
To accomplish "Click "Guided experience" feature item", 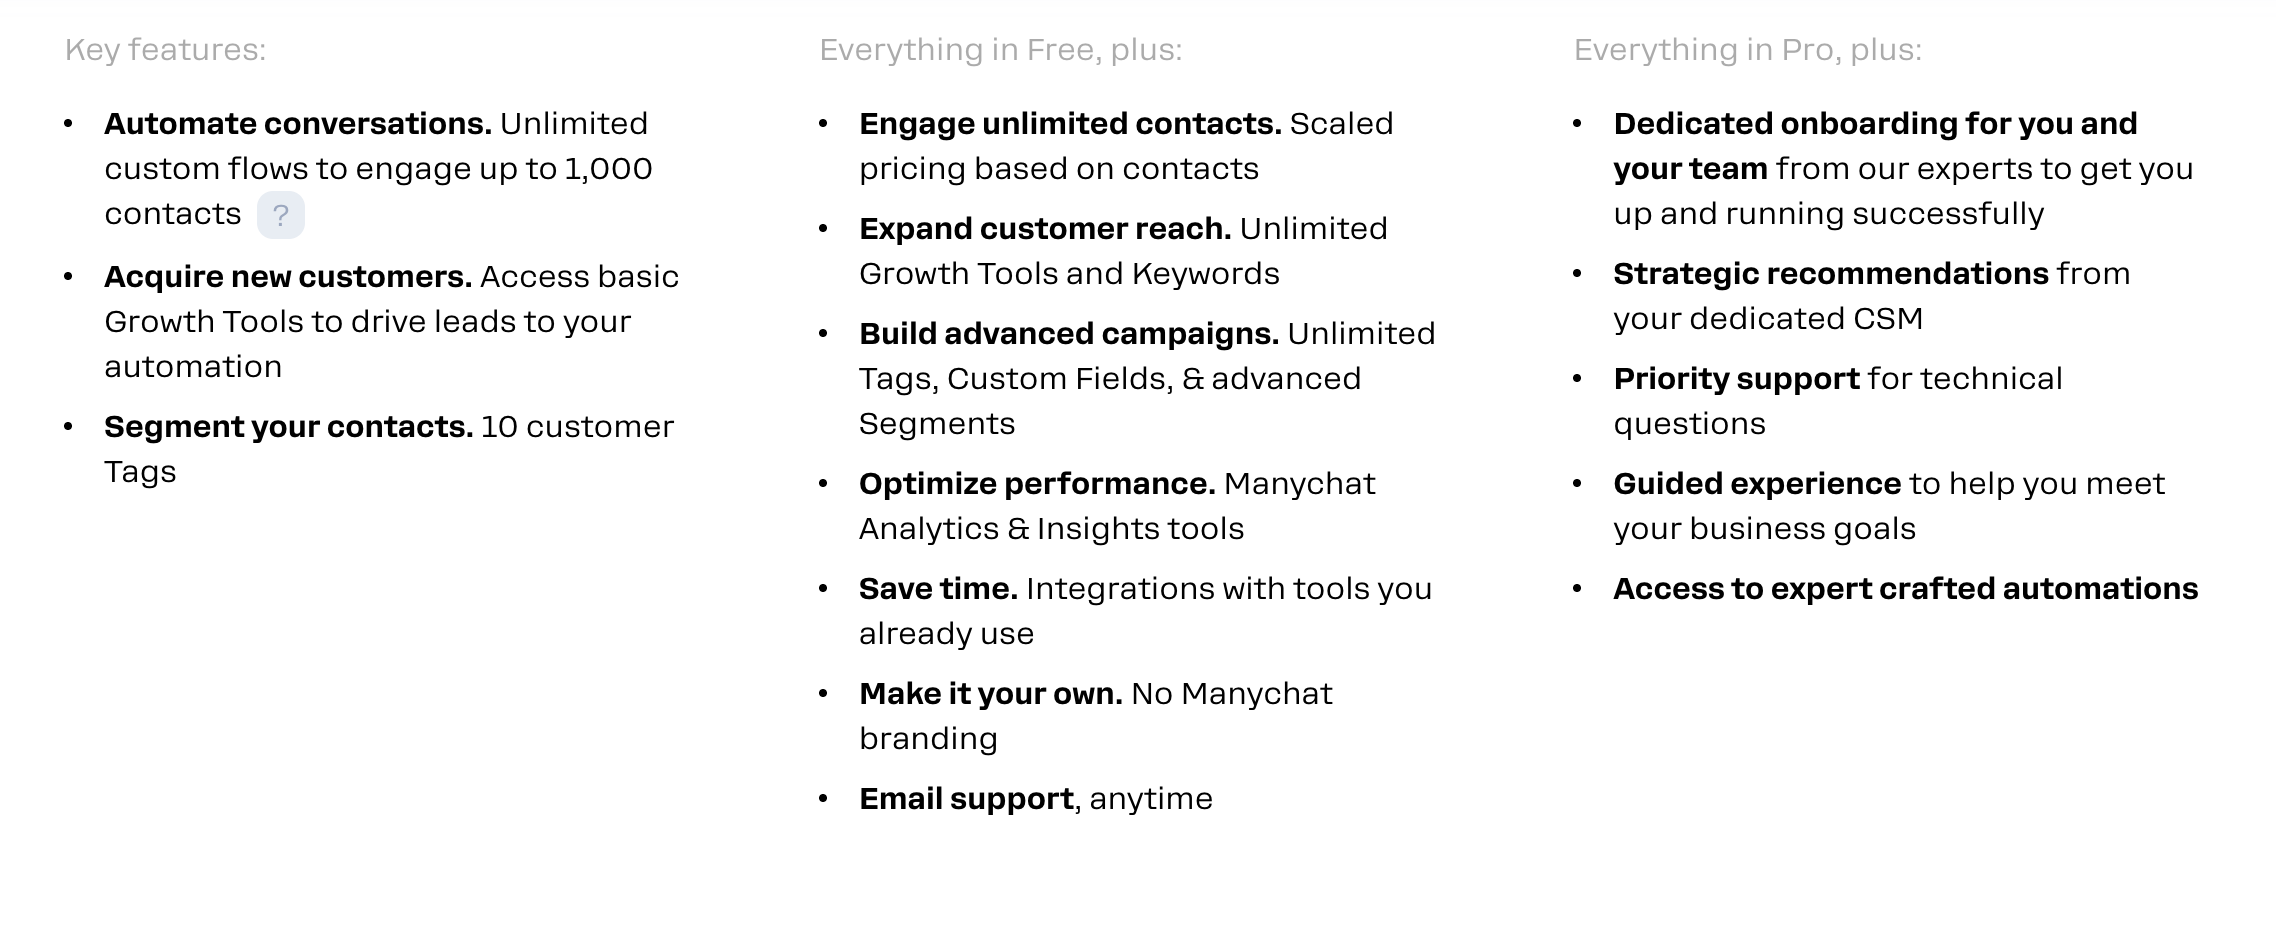I will pyautogui.click(x=1757, y=484).
